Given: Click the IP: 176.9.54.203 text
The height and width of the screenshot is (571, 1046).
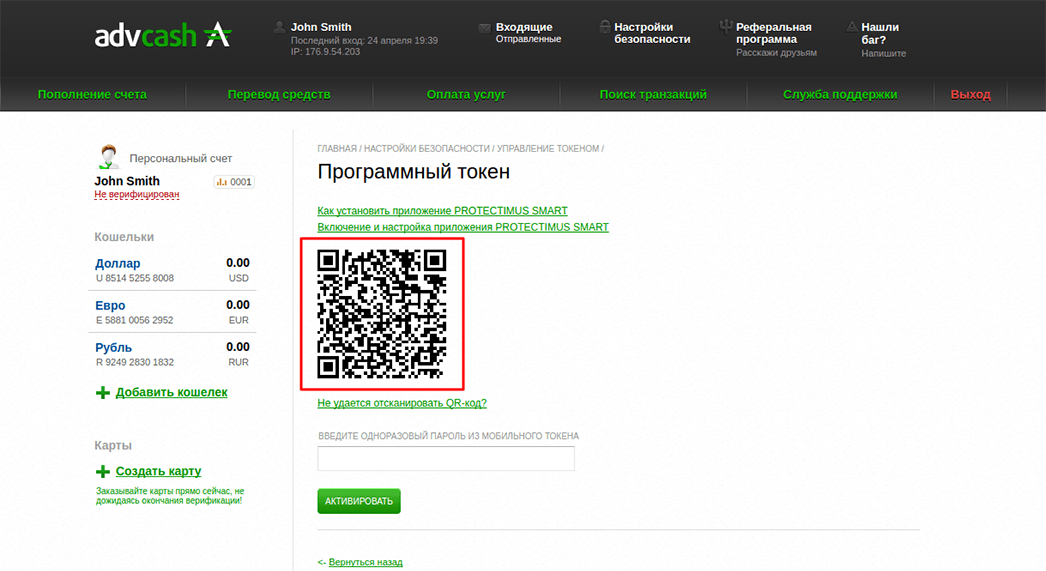Looking at the screenshot, I should pyautogui.click(x=325, y=51).
